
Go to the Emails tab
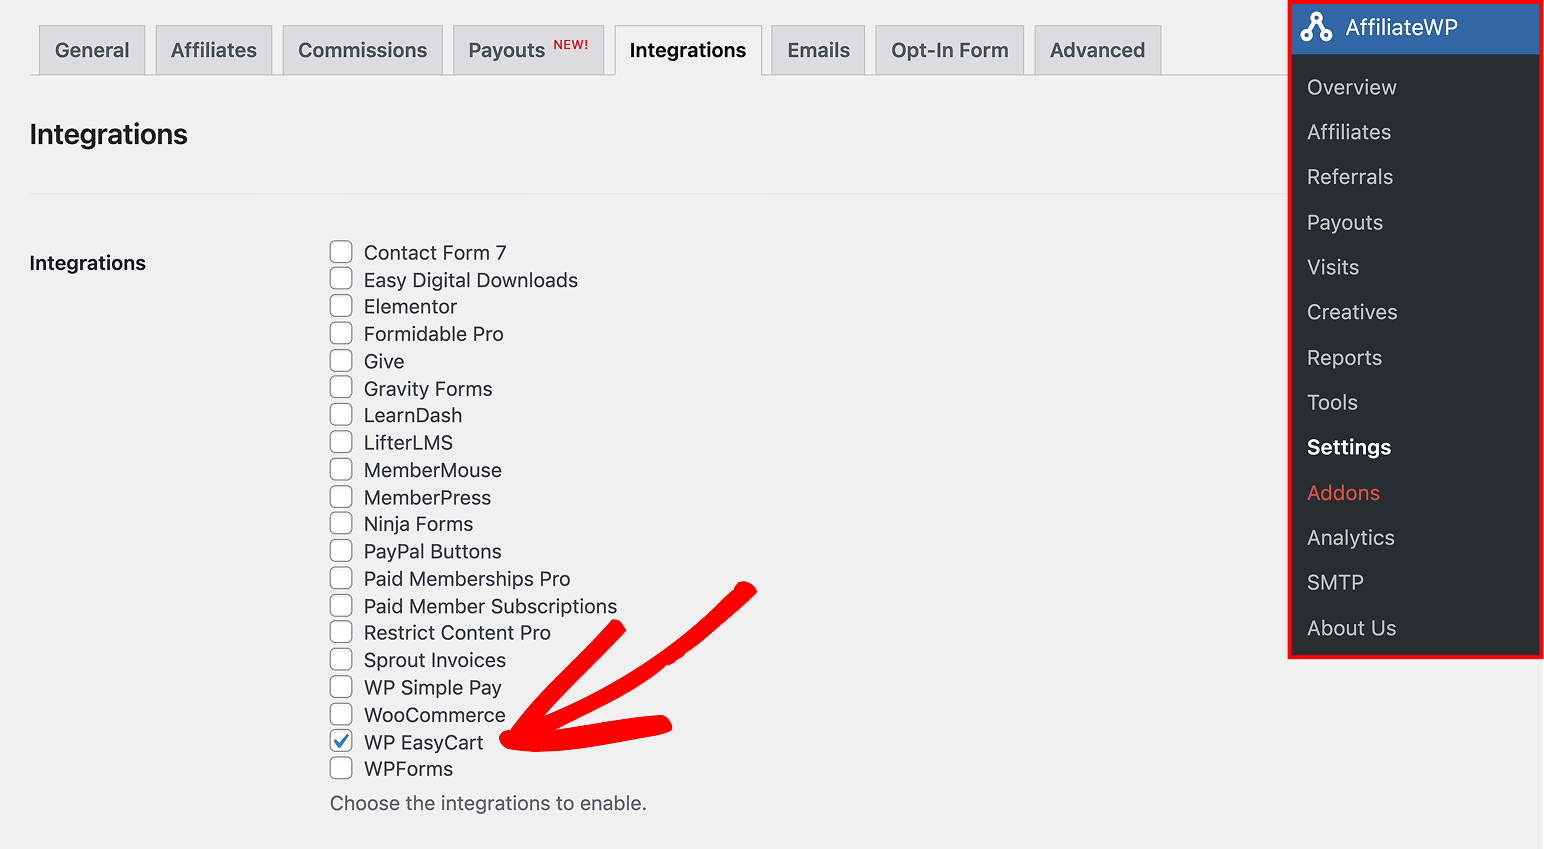pos(818,50)
